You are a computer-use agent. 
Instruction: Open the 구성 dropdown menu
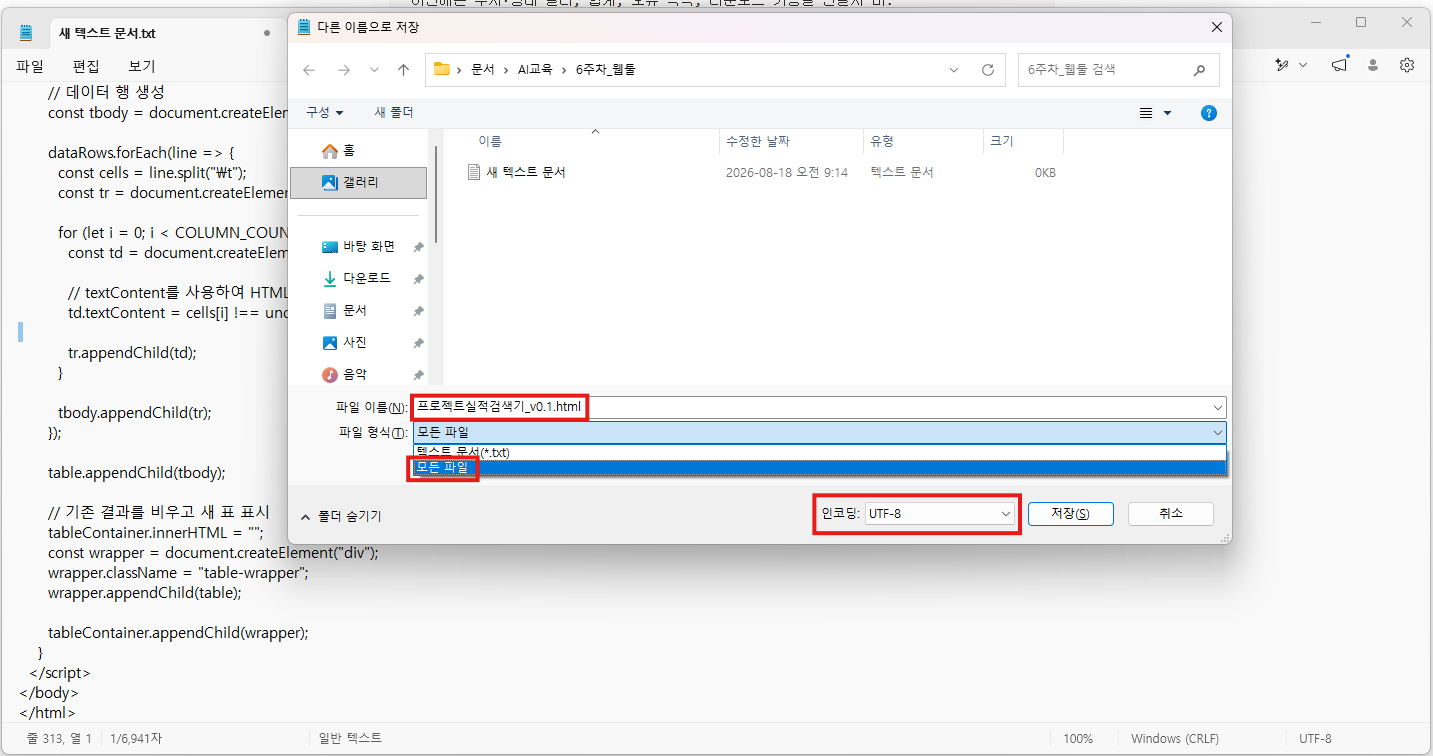[325, 112]
